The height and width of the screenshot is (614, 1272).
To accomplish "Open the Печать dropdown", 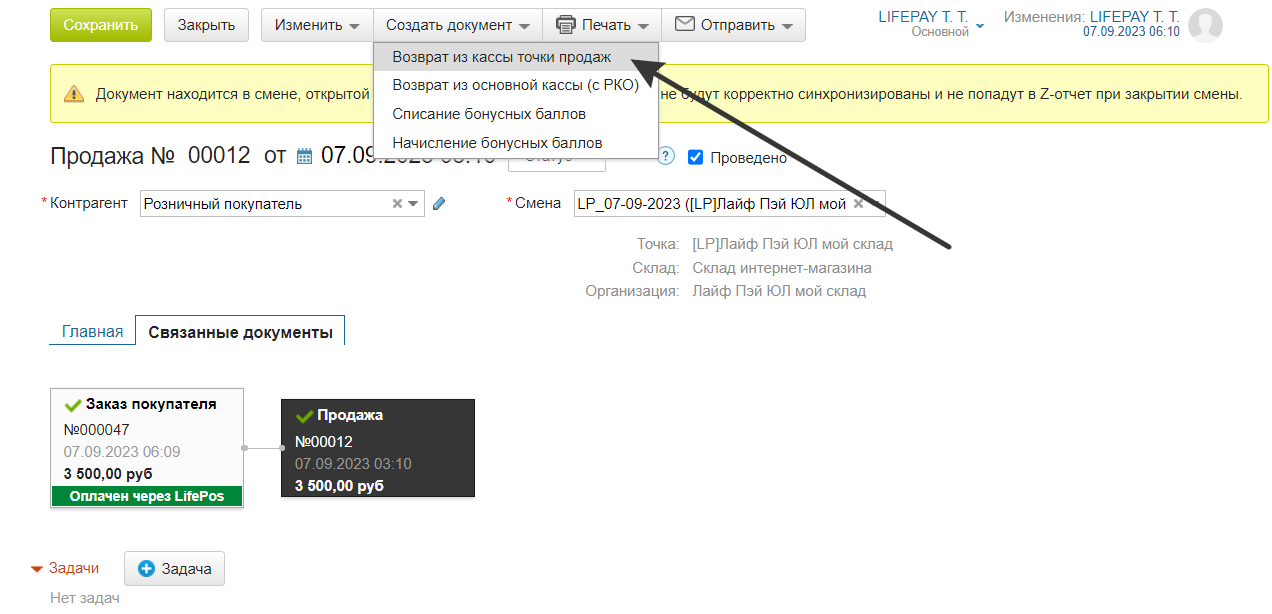I will [x=602, y=25].
